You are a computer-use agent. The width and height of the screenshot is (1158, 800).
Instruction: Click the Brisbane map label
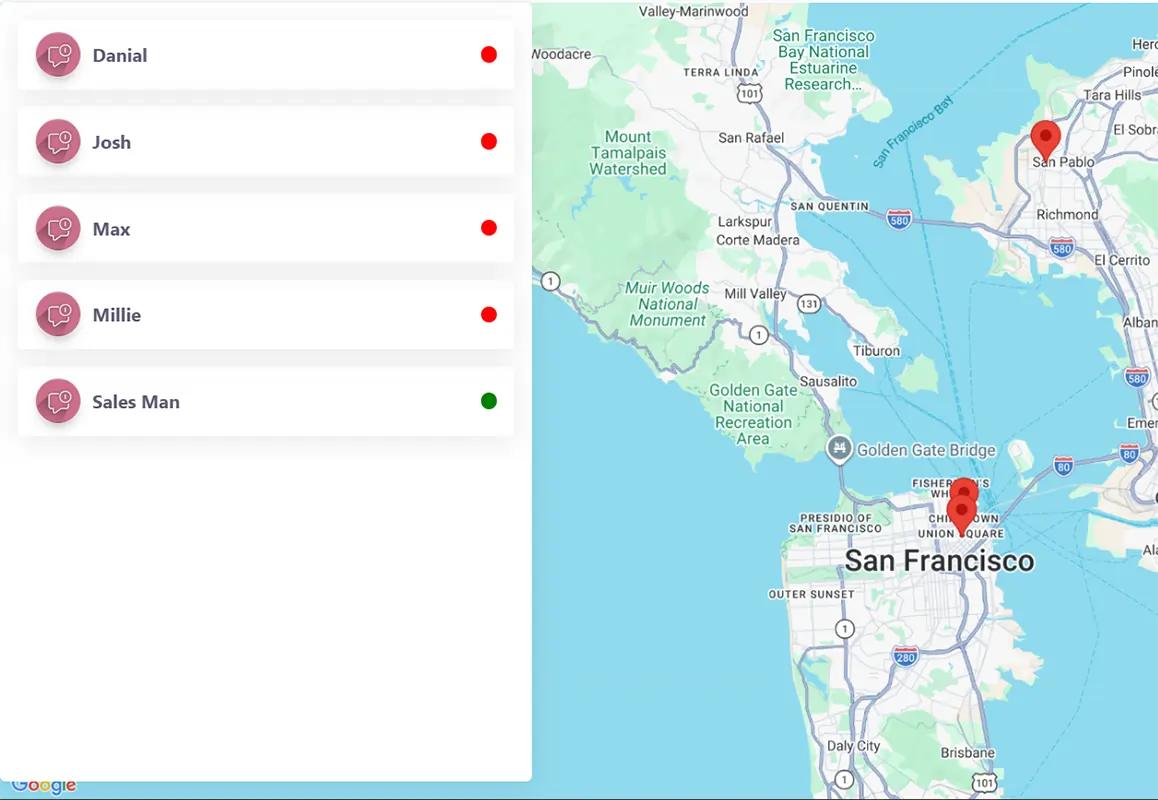[967, 753]
